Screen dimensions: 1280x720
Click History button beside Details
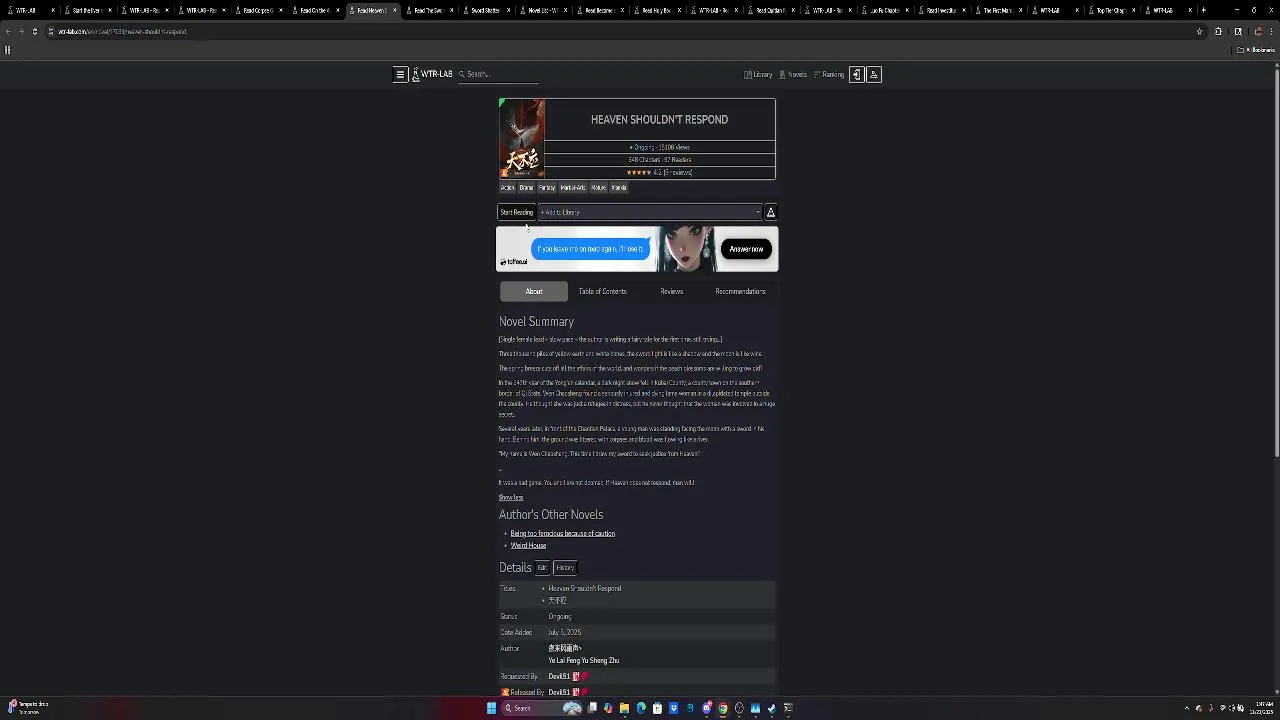pos(565,567)
